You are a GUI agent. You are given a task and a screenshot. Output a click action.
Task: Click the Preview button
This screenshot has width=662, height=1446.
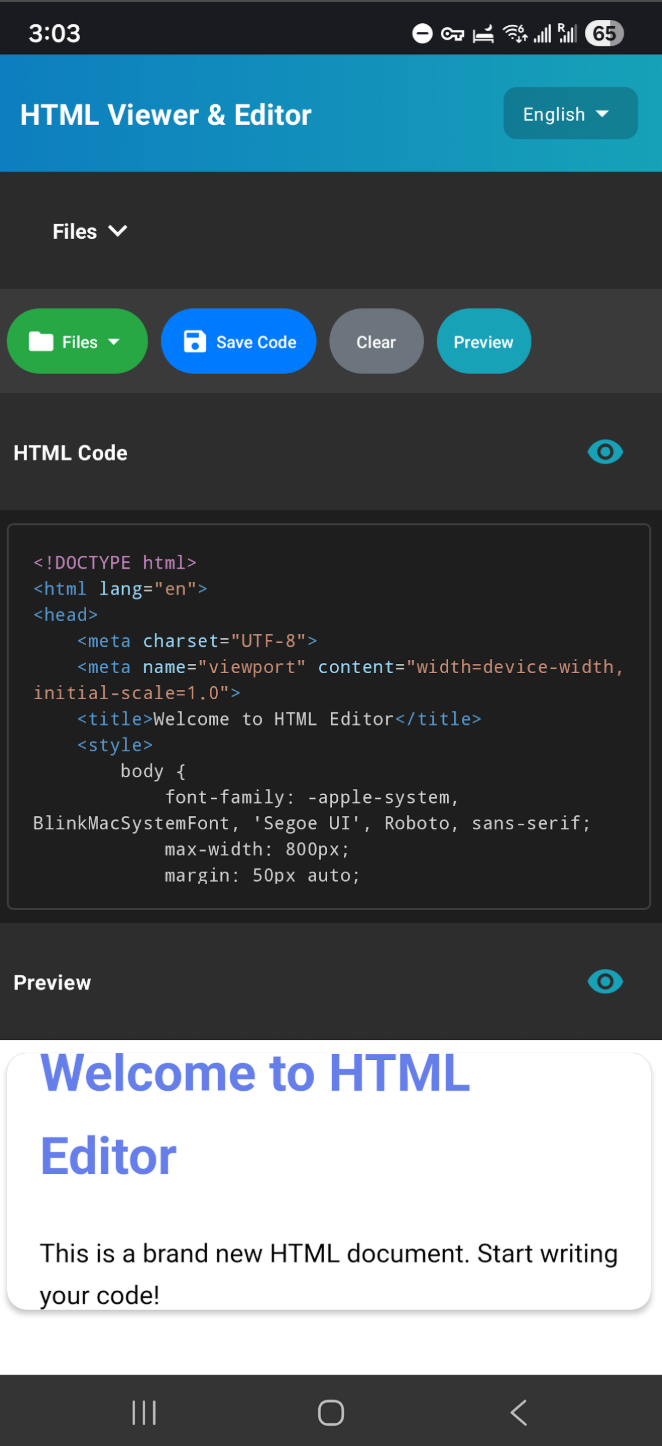tap(483, 341)
